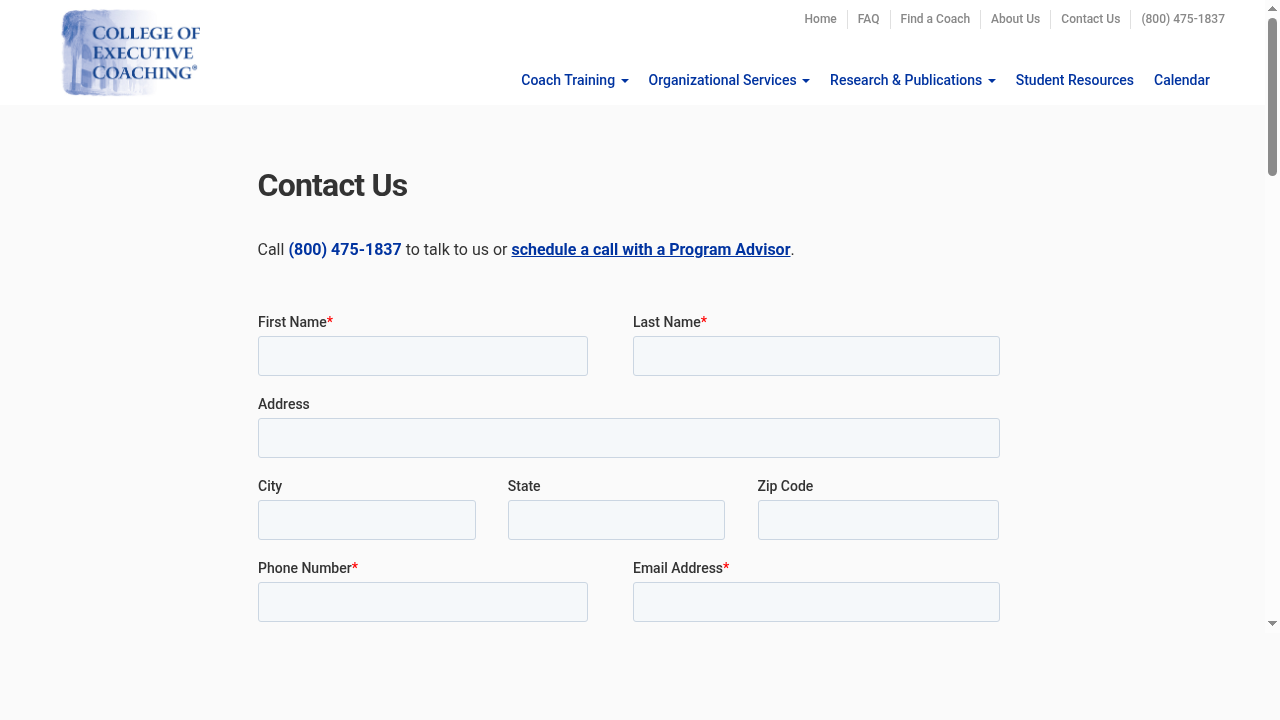
Task: Visit the About Us page
Action: coord(1015,19)
